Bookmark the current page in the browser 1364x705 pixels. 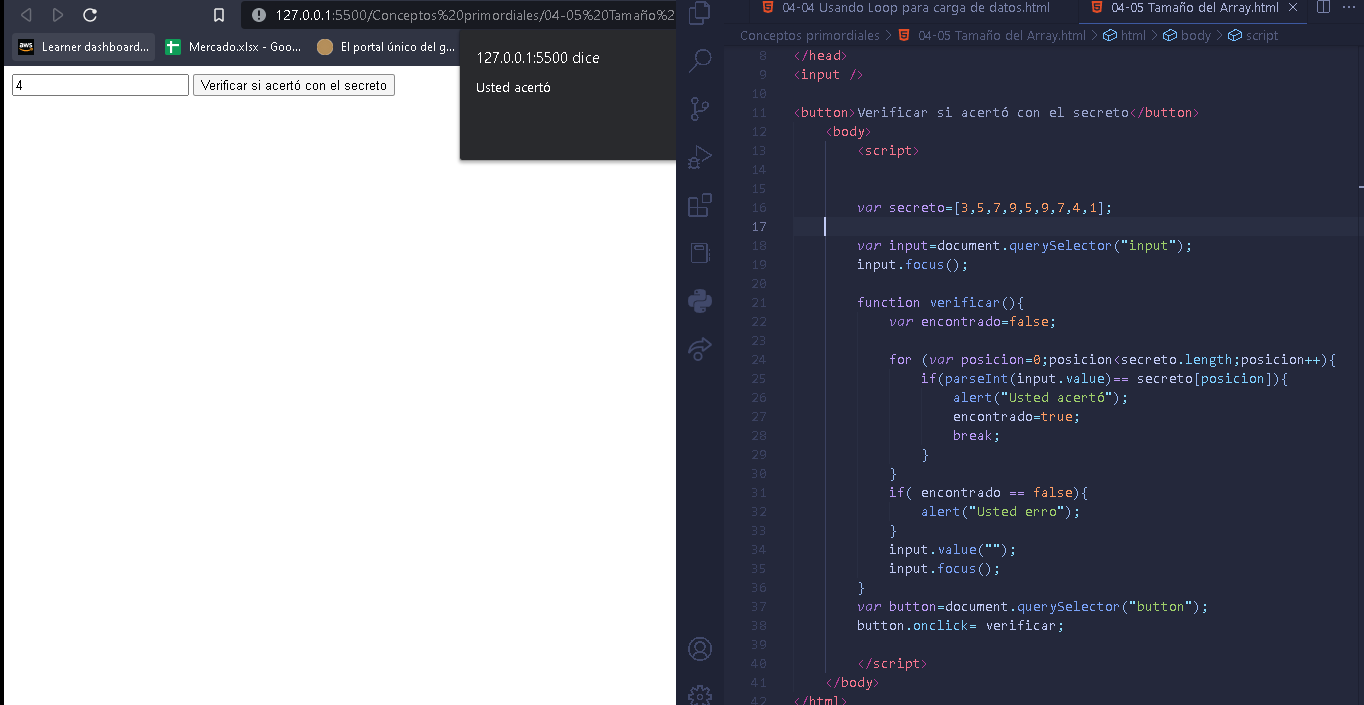click(x=219, y=15)
